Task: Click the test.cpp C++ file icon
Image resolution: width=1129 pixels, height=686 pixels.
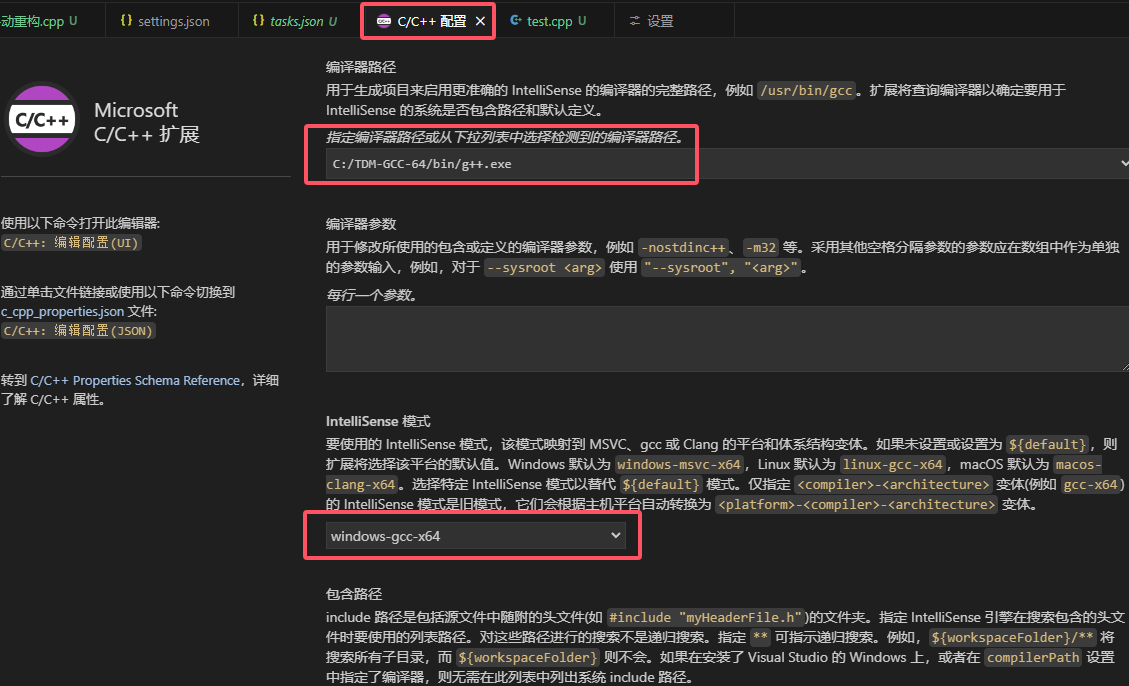Action: click(515, 21)
